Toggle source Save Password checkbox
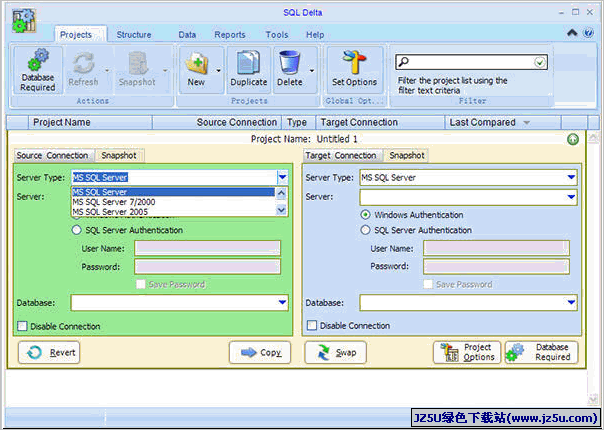Image resolution: width=604 pixels, height=430 pixels. click(x=141, y=284)
